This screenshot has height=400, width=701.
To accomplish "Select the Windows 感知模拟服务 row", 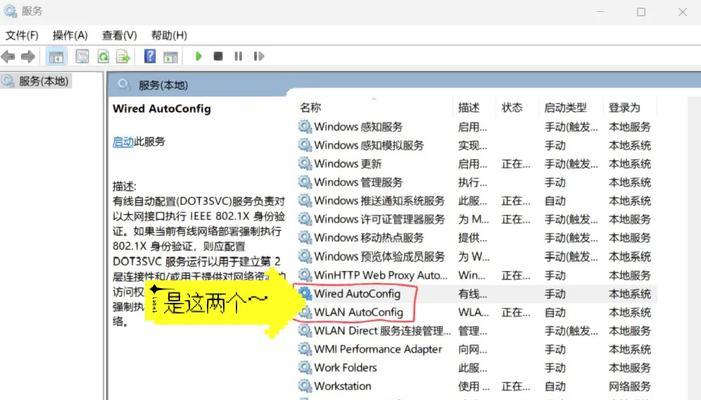I will [x=475, y=145].
